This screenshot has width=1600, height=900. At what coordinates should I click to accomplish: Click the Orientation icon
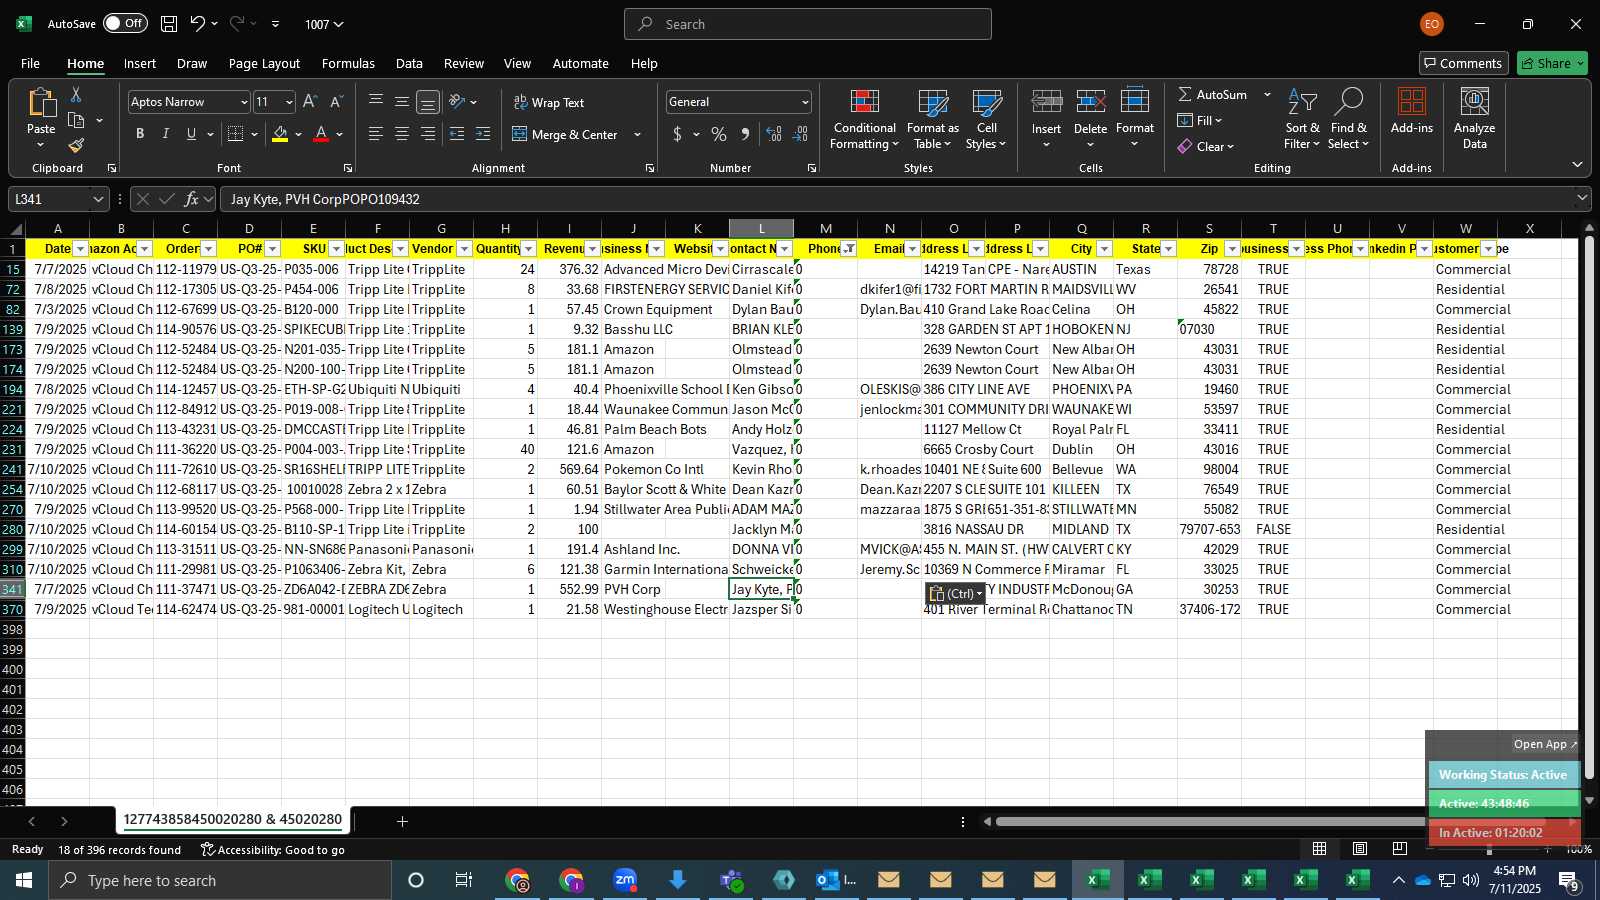click(457, 101)
